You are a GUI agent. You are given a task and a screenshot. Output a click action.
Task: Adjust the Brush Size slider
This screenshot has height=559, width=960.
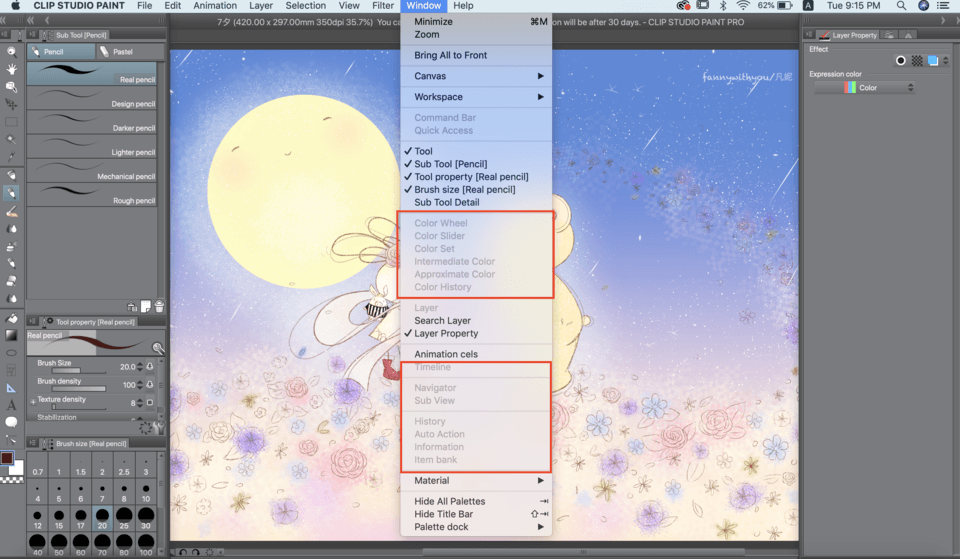[79, 370]
